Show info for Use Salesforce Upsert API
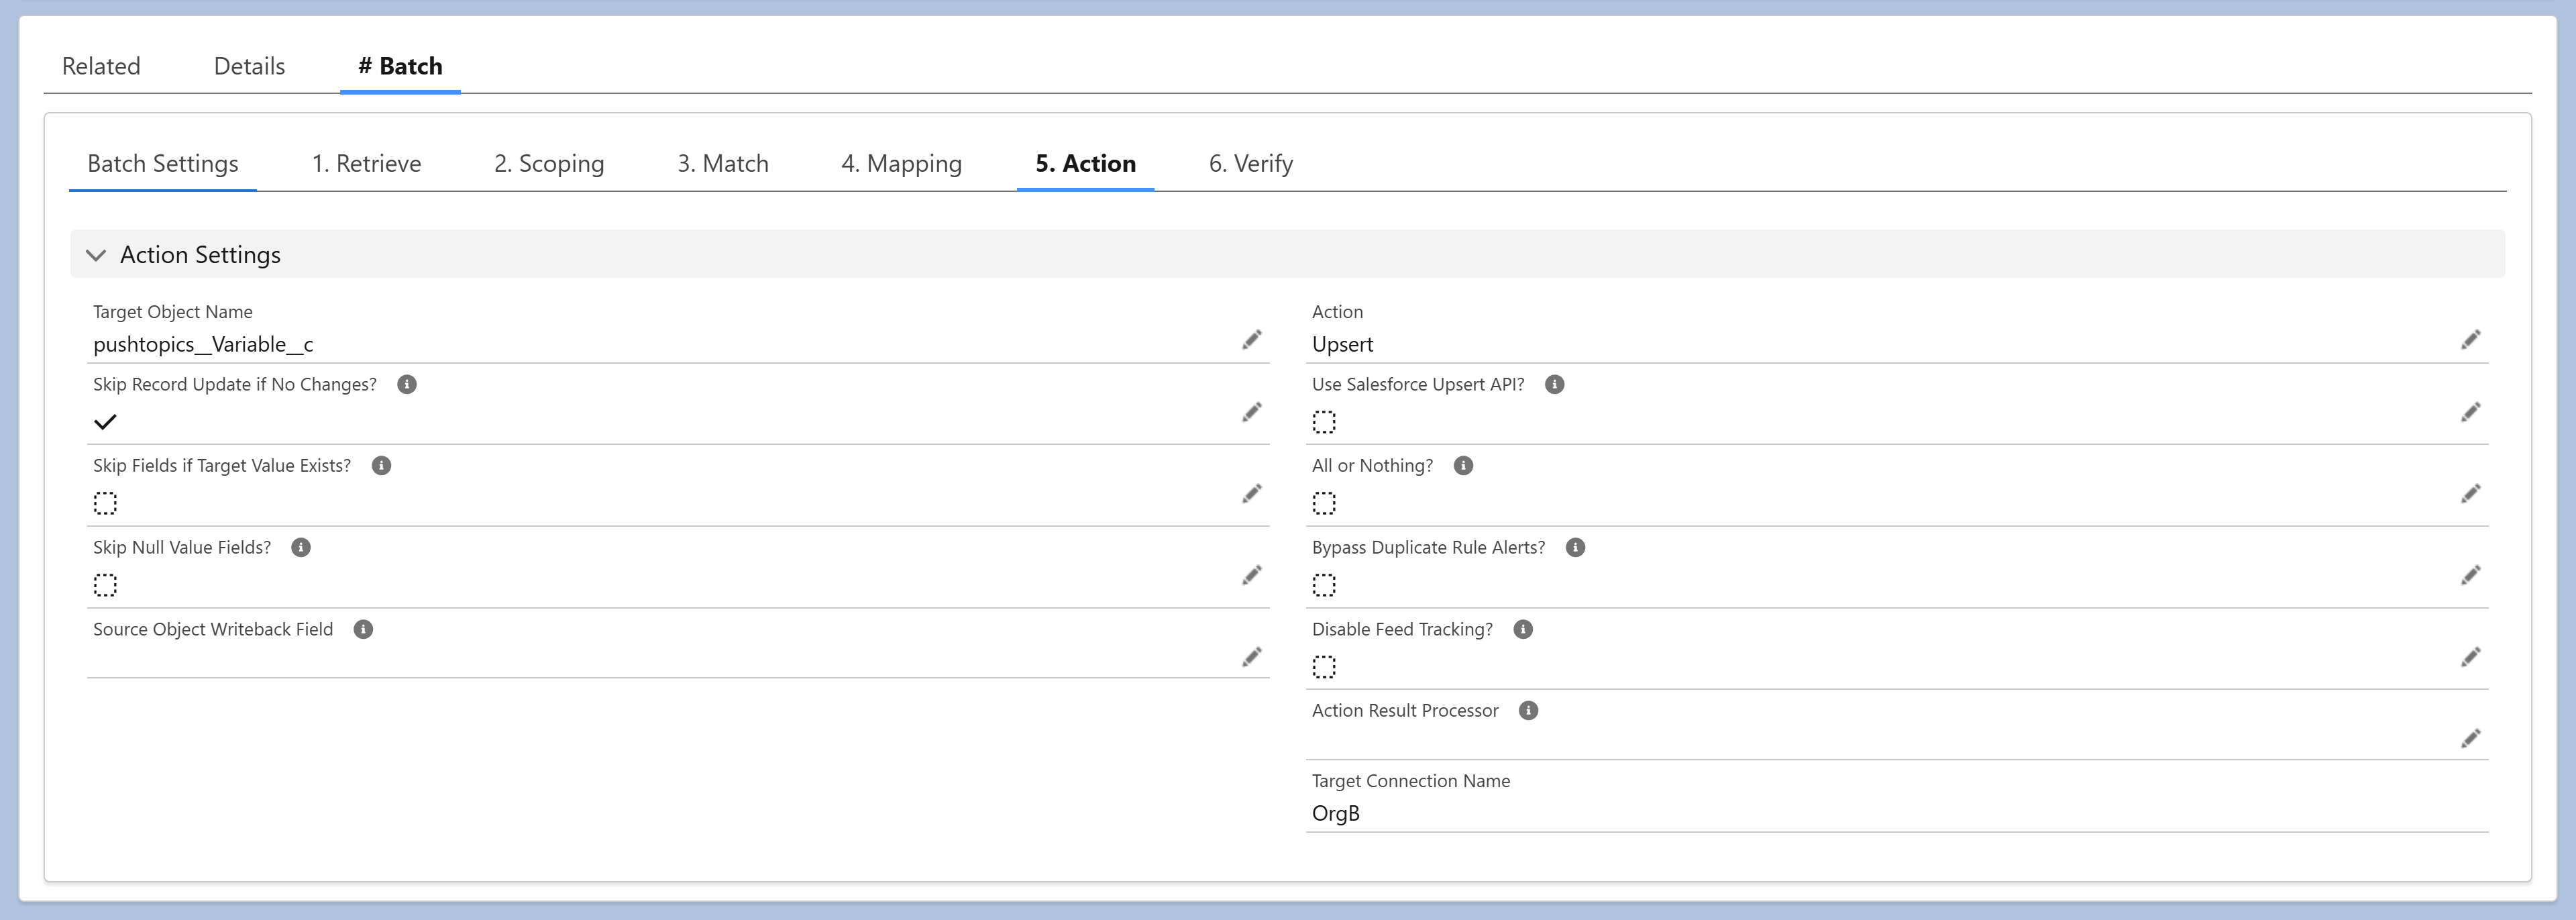Screen dimensions: 2576x920 point(1554,385)
